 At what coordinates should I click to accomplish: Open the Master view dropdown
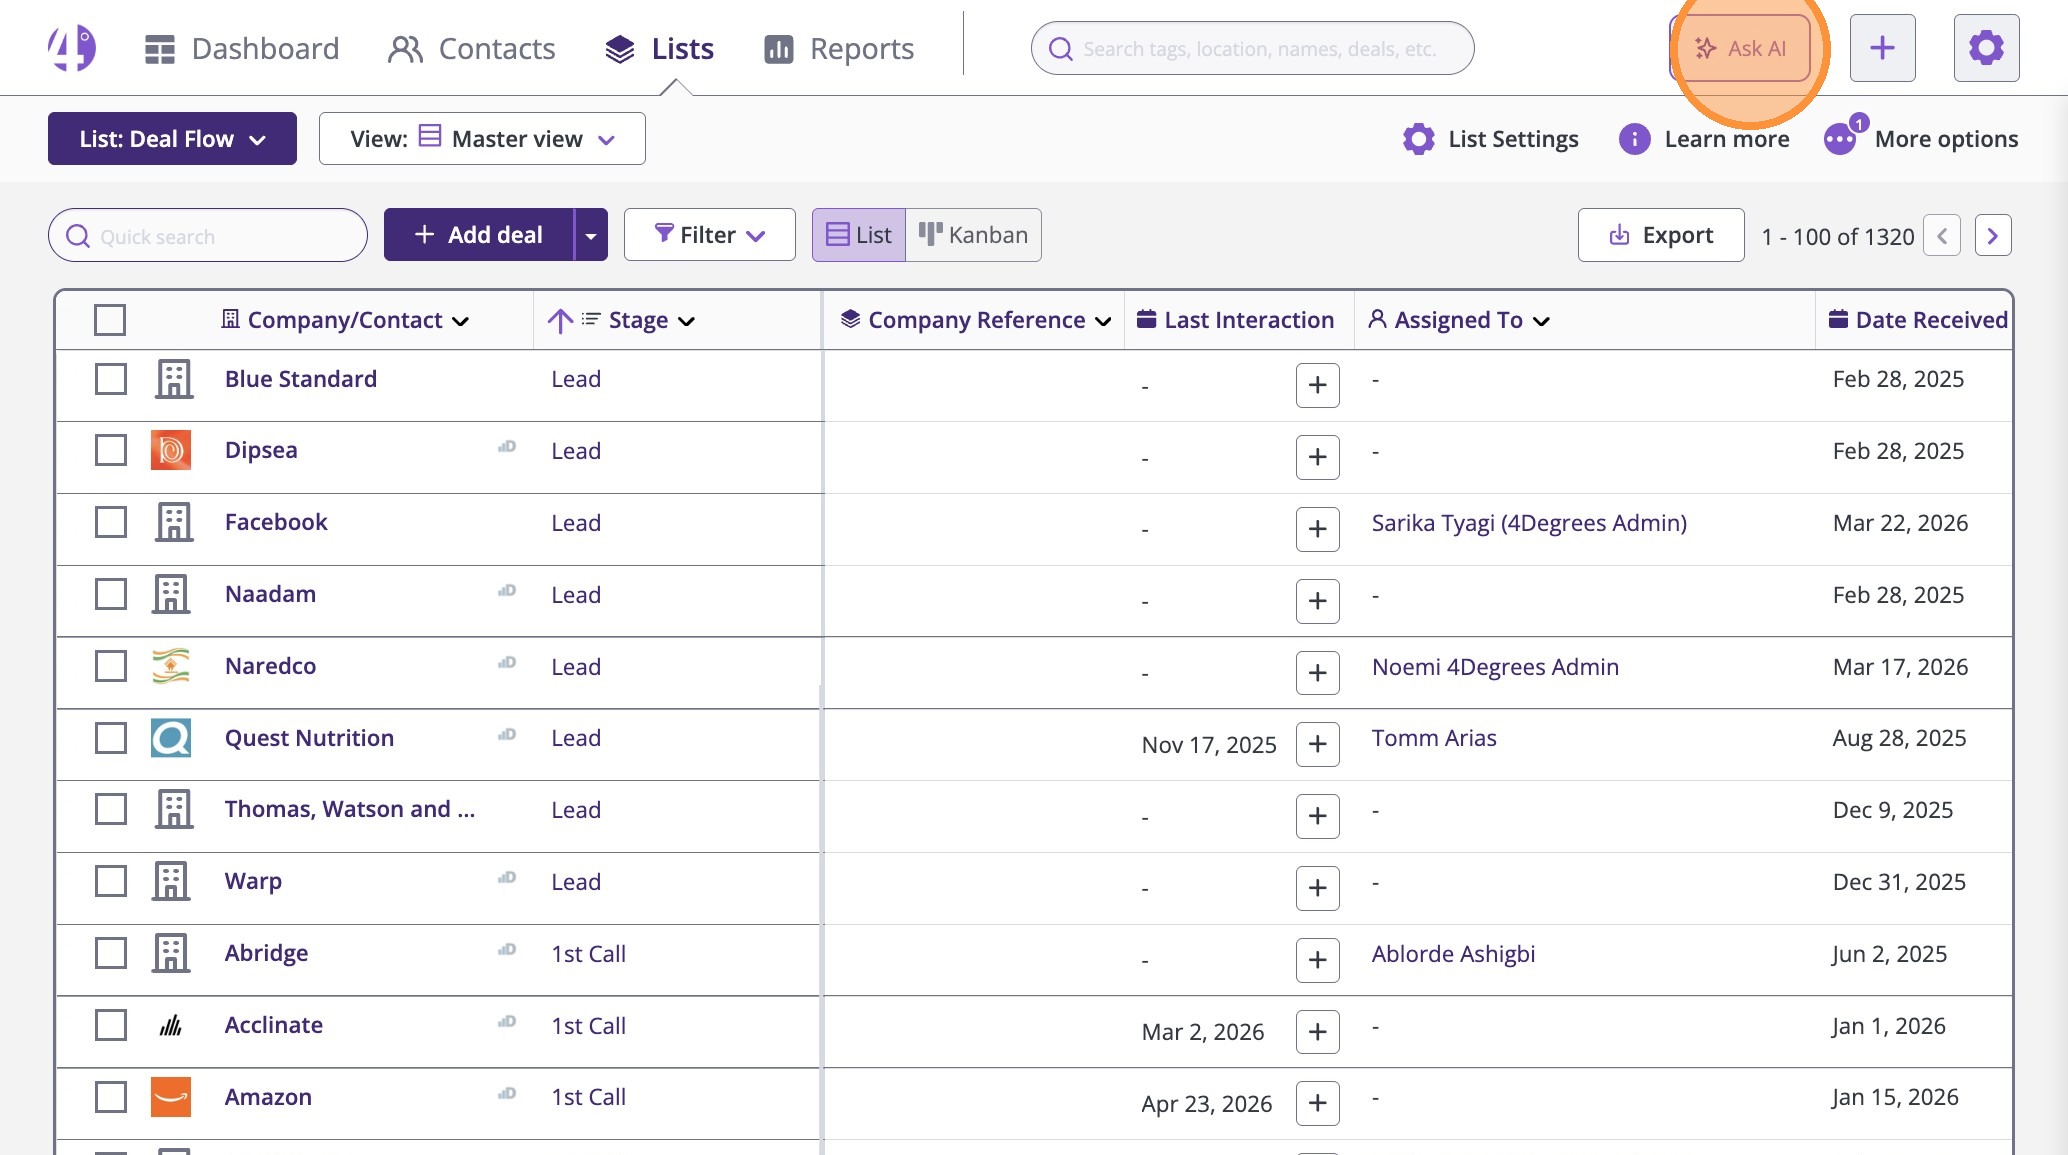tap(482, 139)
